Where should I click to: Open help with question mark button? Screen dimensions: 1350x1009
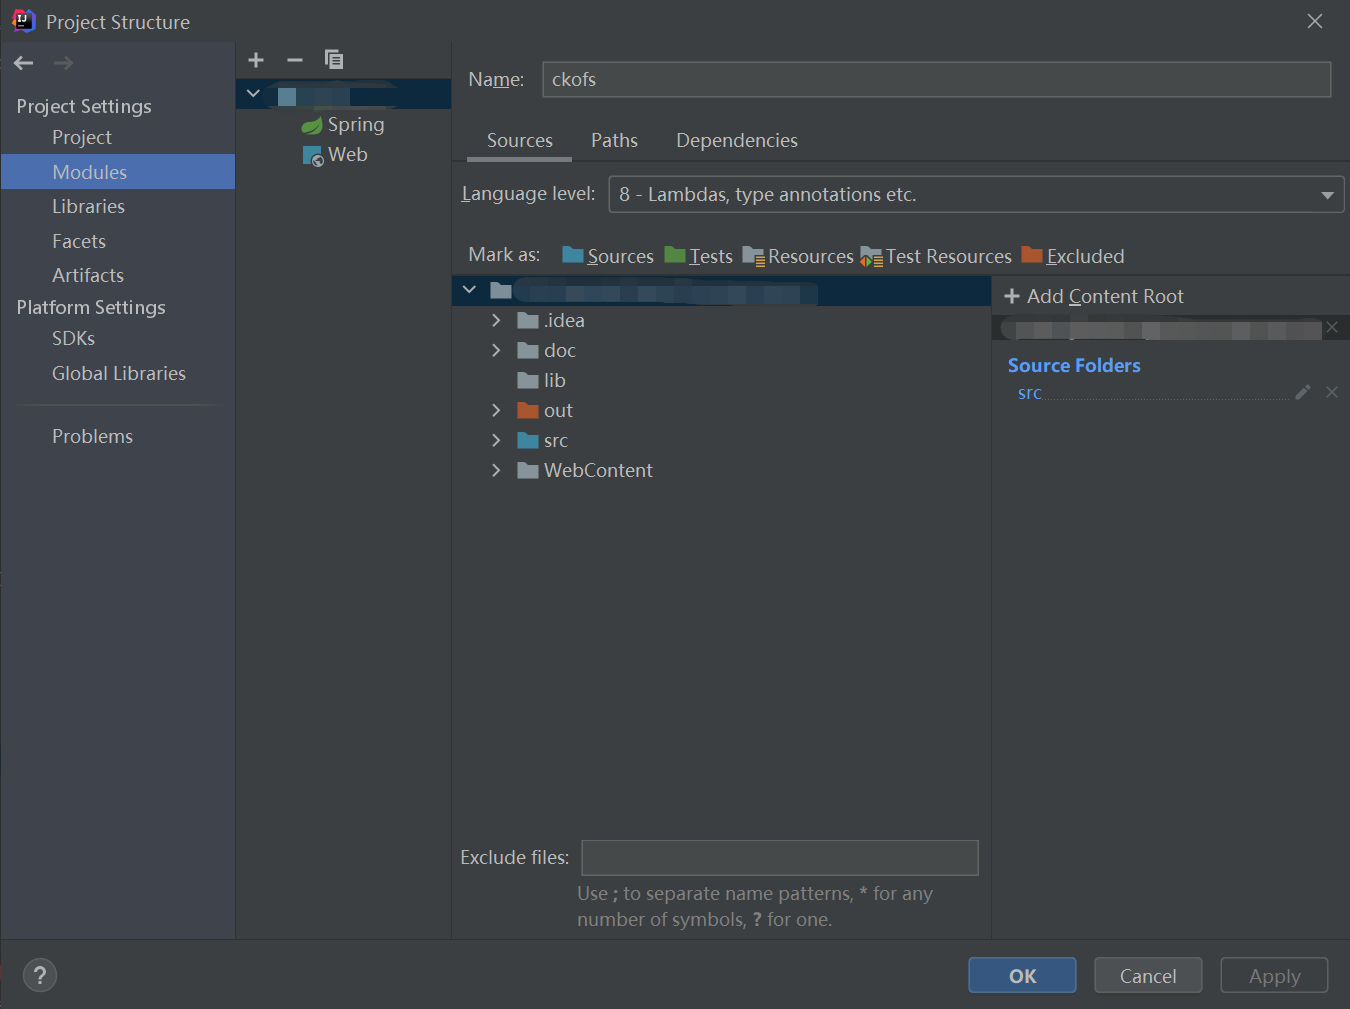click(x=40, y=975)
